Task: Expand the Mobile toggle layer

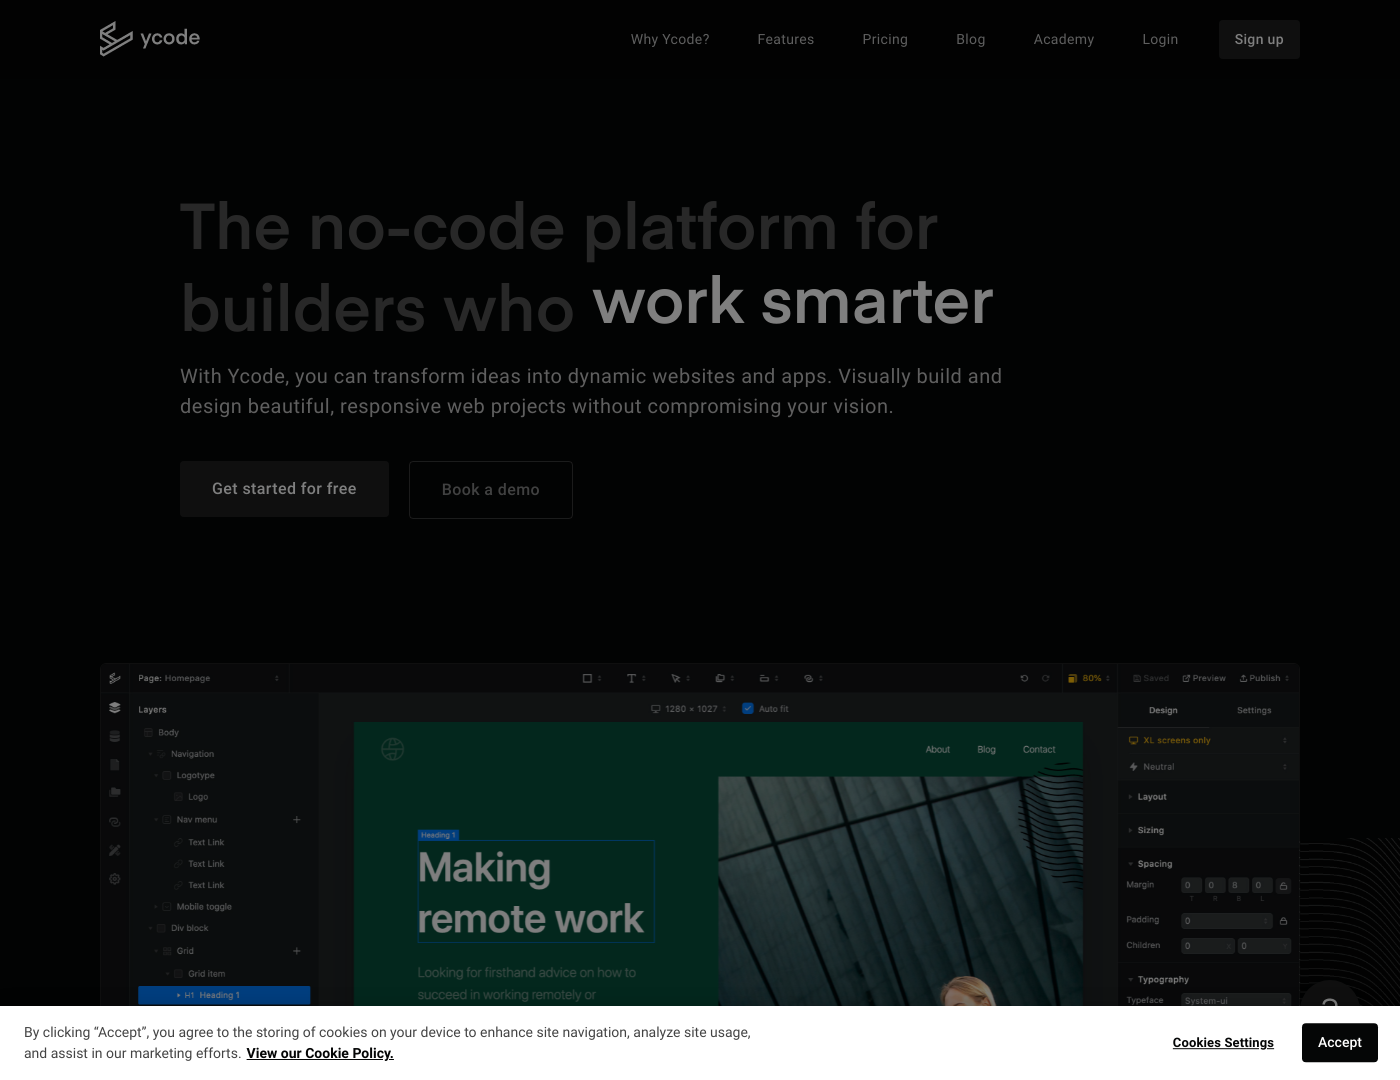Action: 156,907
